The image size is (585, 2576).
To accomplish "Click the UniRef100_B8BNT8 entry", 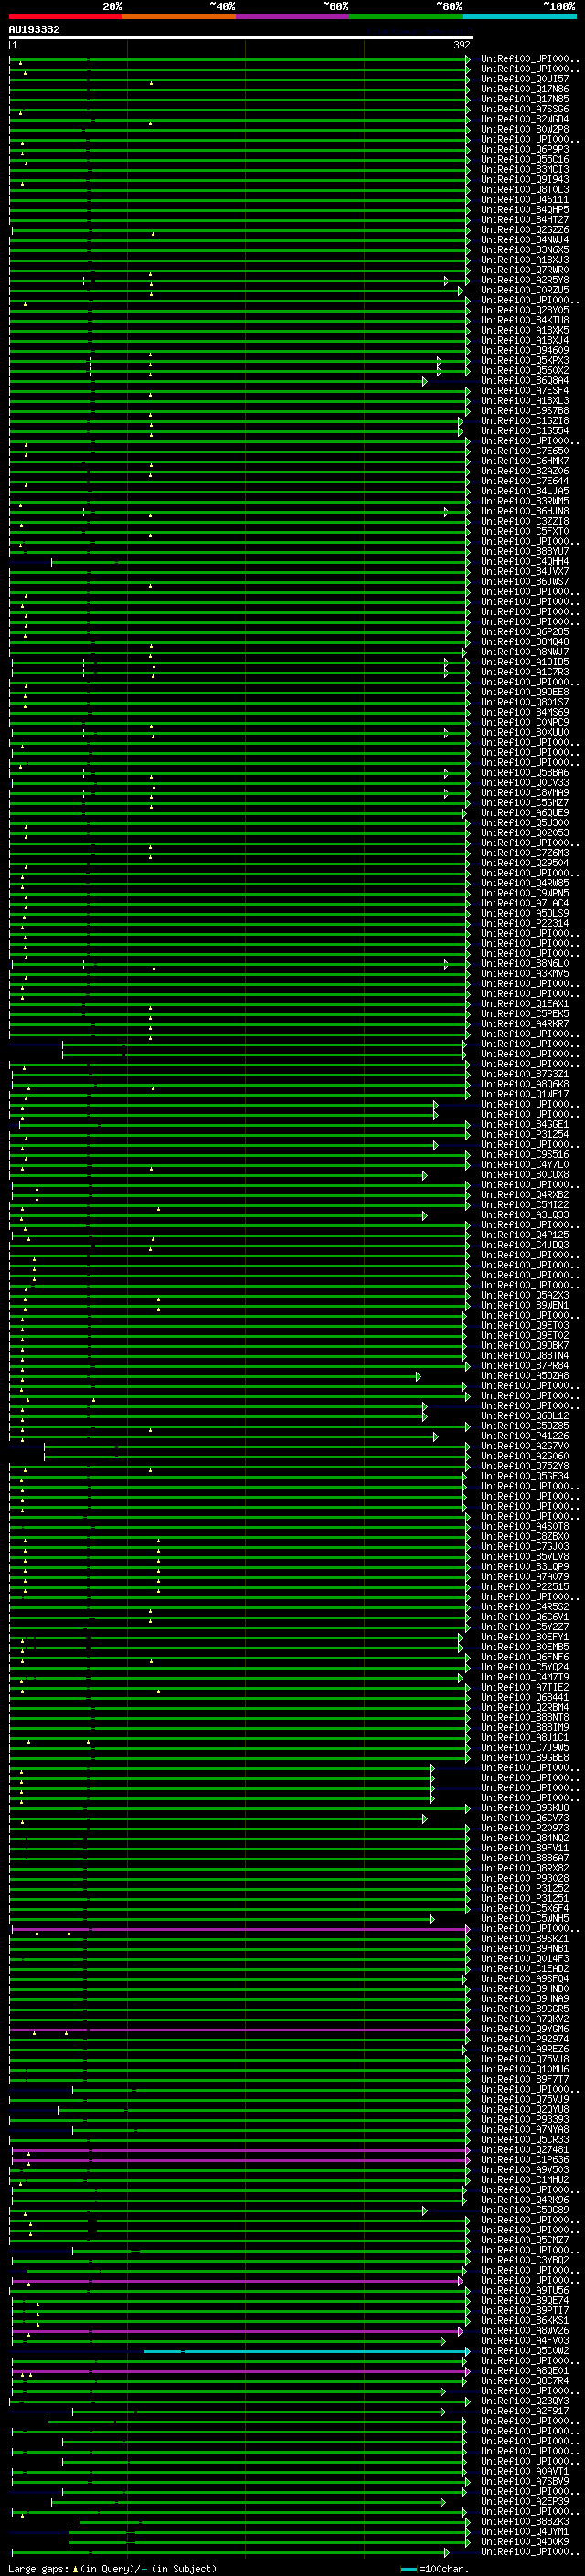I will tap(525, 1717).
